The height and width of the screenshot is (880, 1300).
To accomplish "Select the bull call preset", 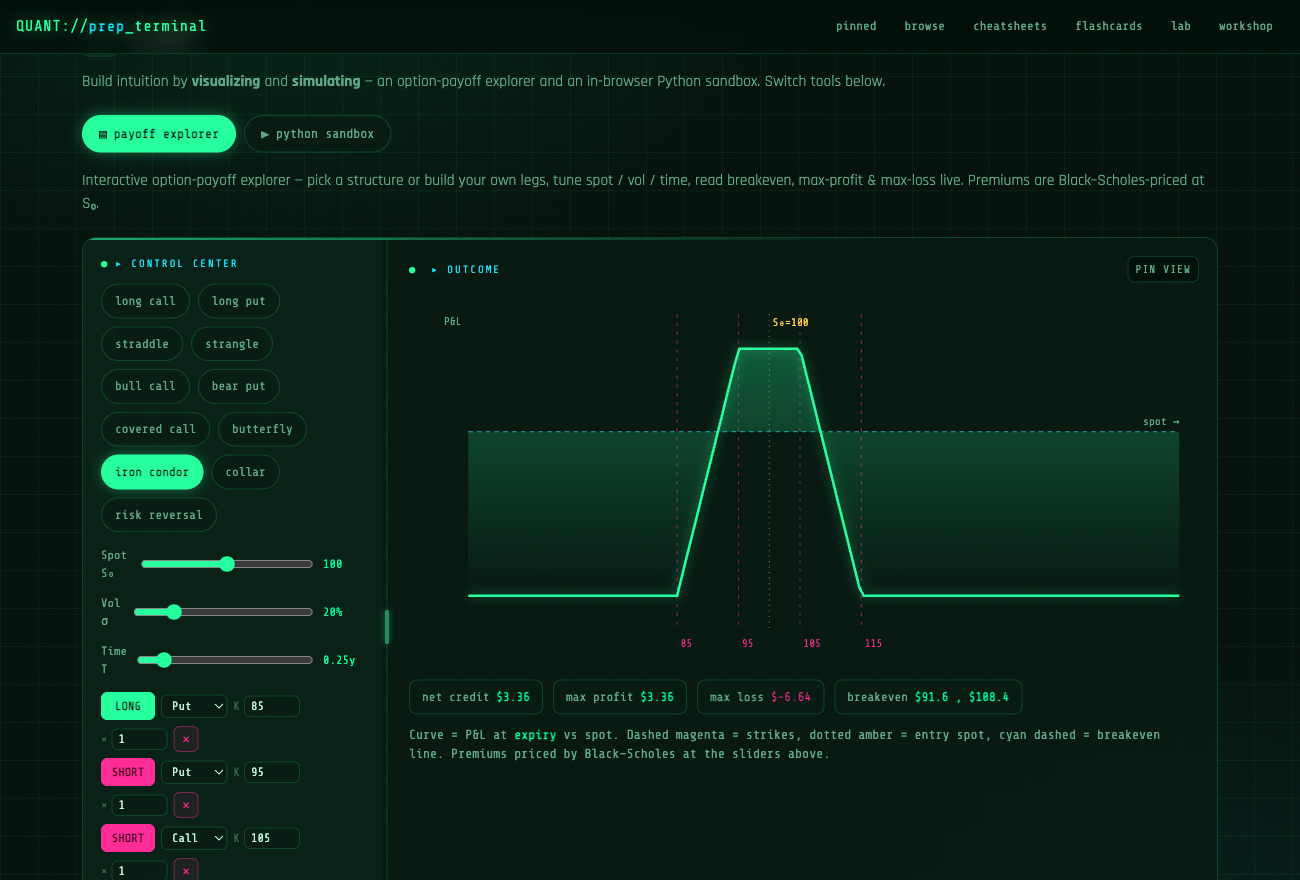I will tap(145, 386).
